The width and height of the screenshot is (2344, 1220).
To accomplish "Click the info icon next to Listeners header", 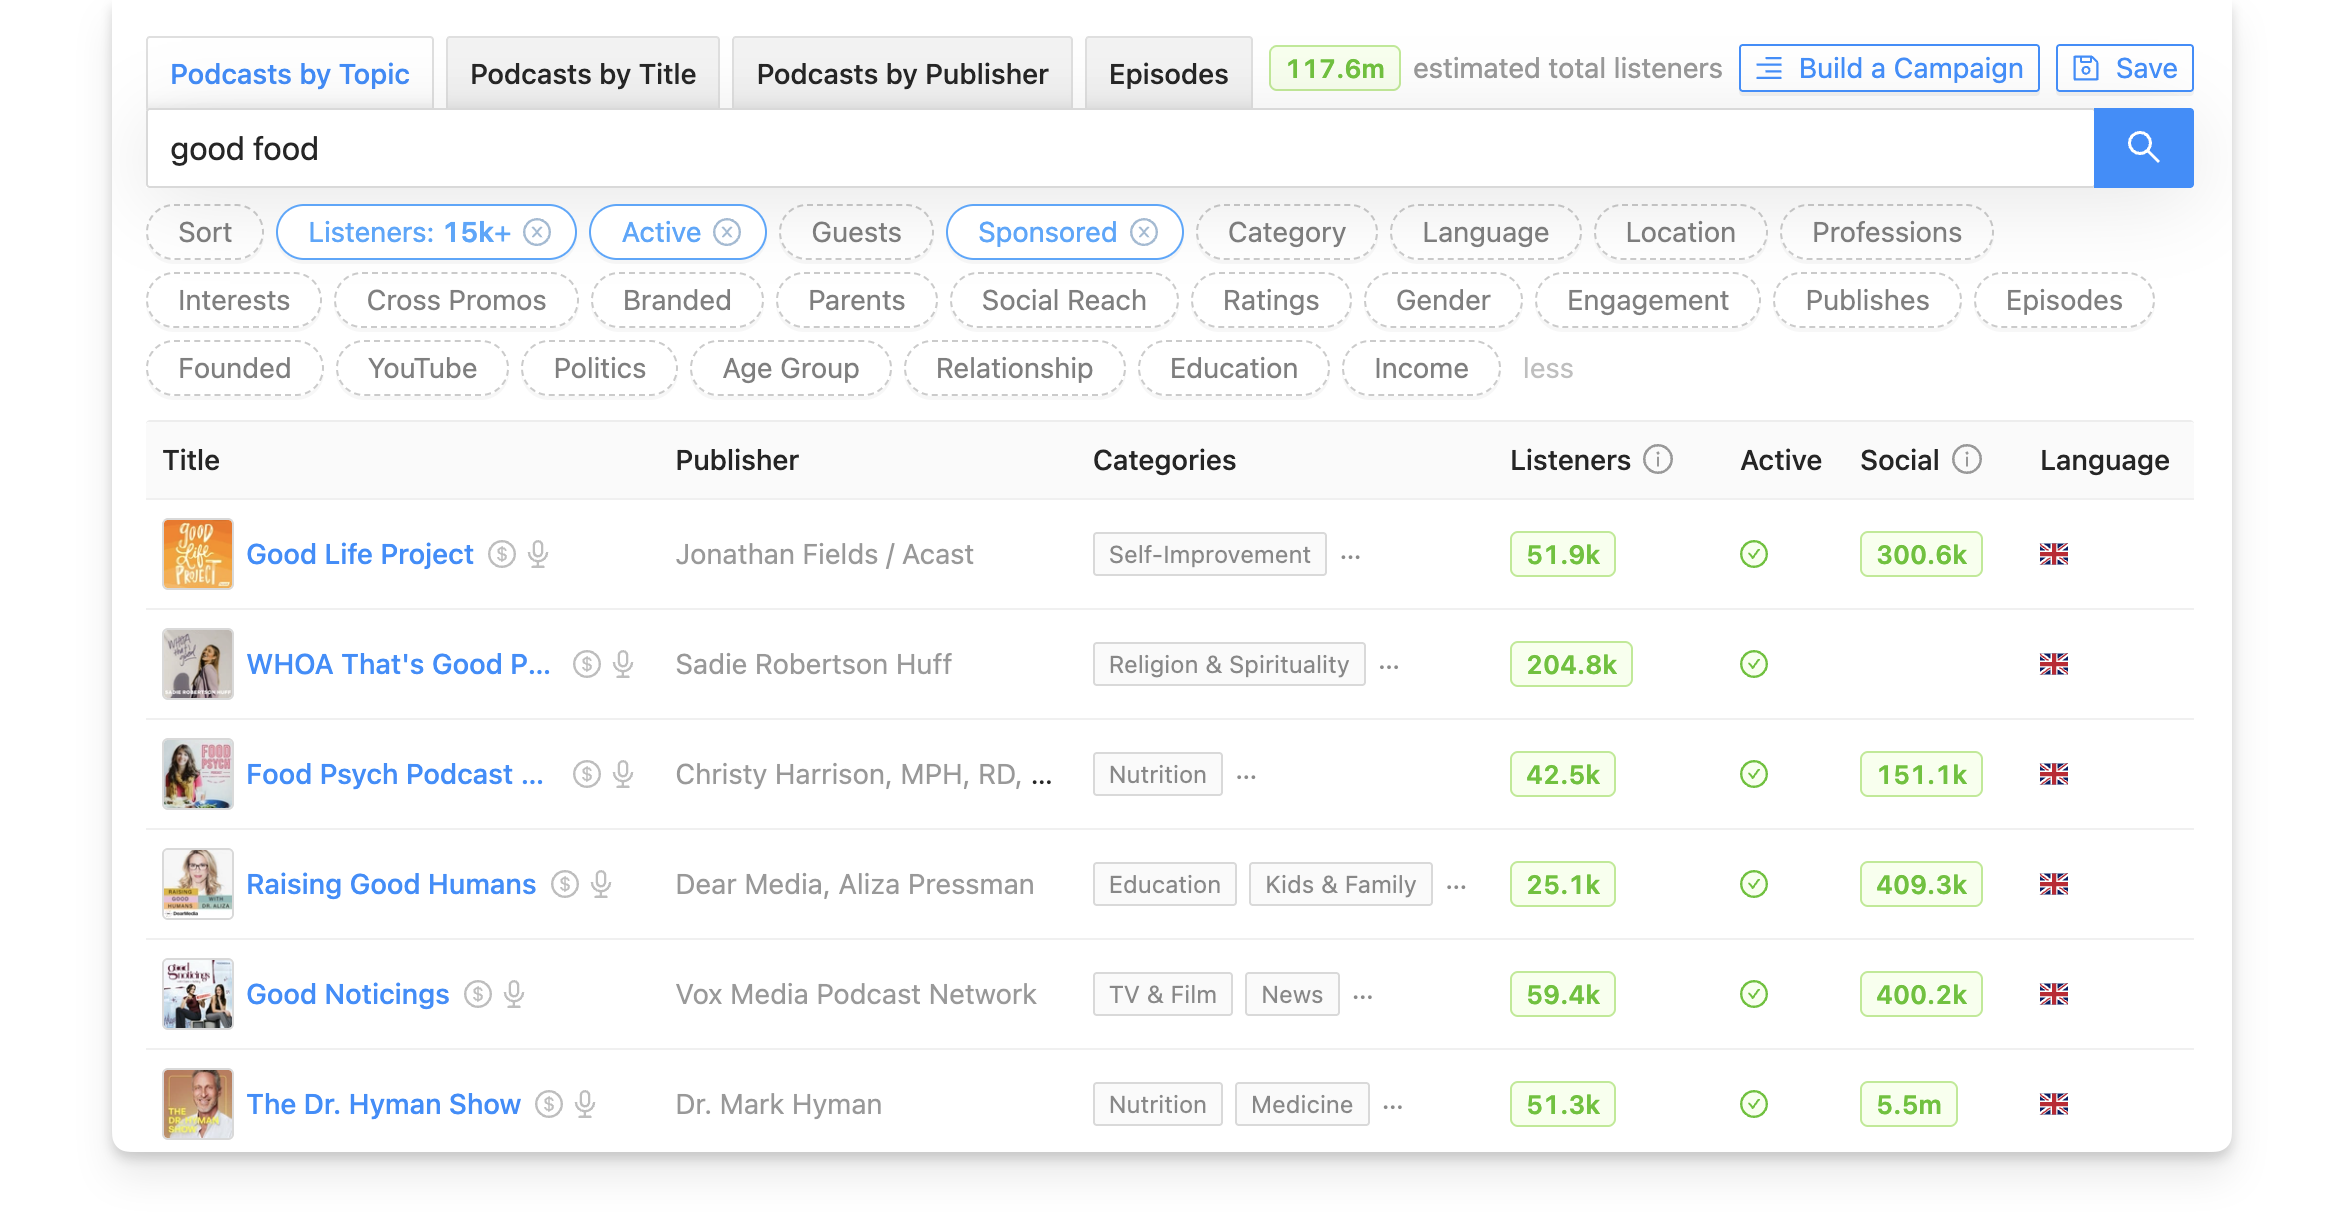I will click(1658, 461).
